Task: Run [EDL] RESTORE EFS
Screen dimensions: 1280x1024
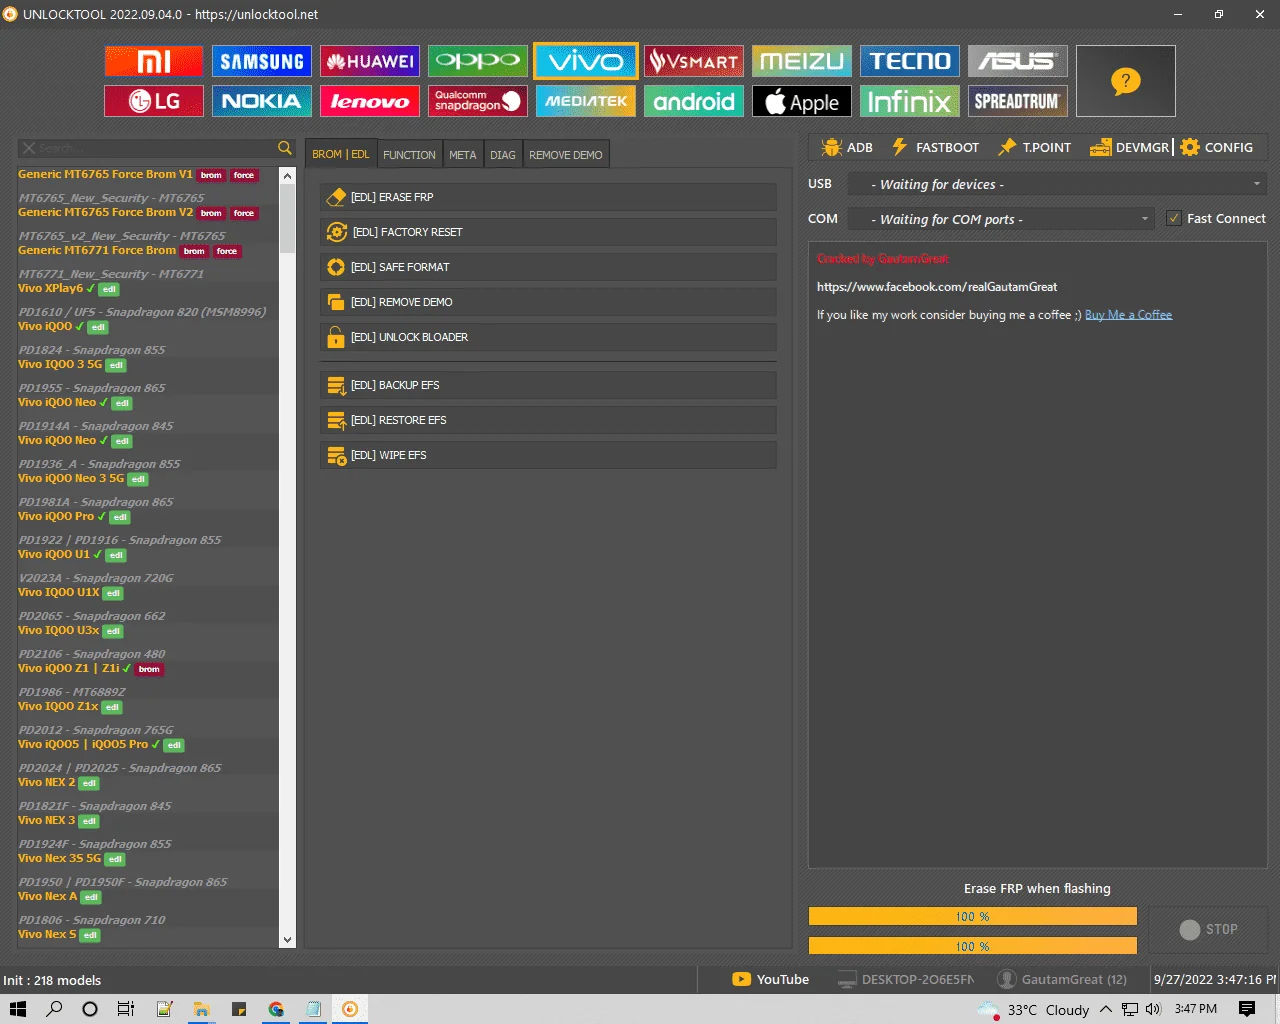Action: 548,420
